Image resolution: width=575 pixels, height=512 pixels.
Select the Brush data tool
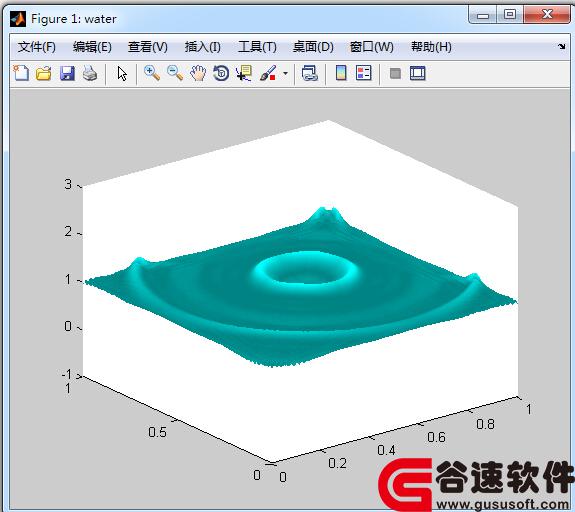click(268, 73)
